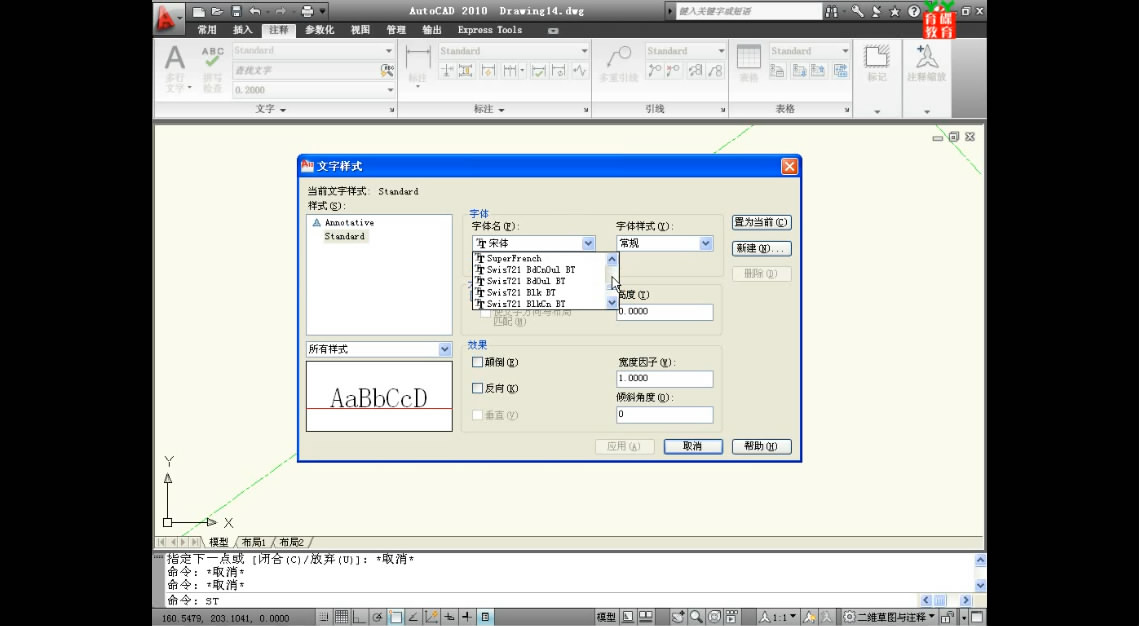Open Help via the question mark icon

tap(914, 12)
